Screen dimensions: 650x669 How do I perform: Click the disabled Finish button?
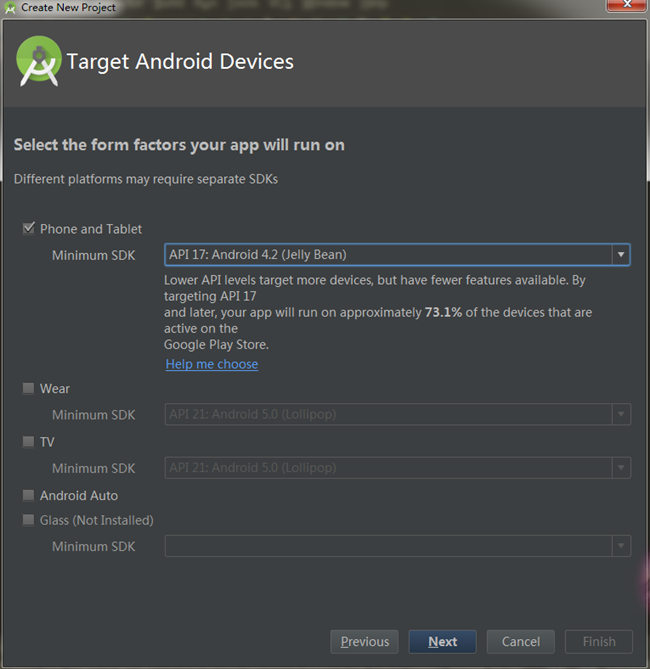click(x=599, y=641)
